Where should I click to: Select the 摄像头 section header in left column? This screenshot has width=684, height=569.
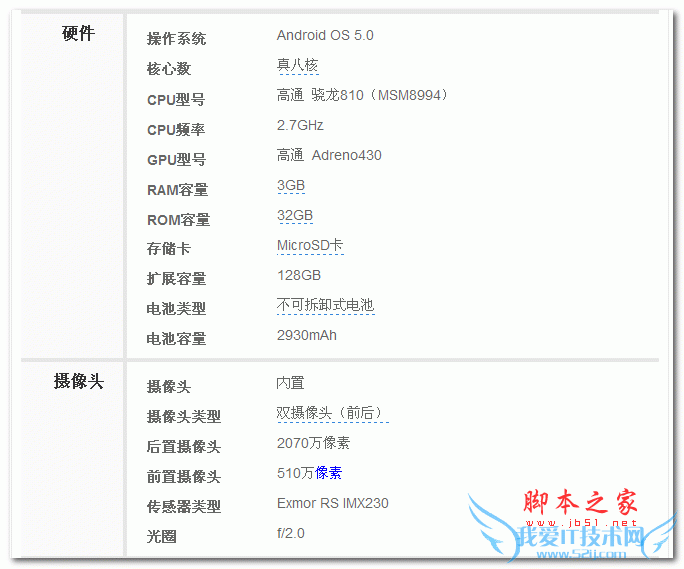pos(78,381)
